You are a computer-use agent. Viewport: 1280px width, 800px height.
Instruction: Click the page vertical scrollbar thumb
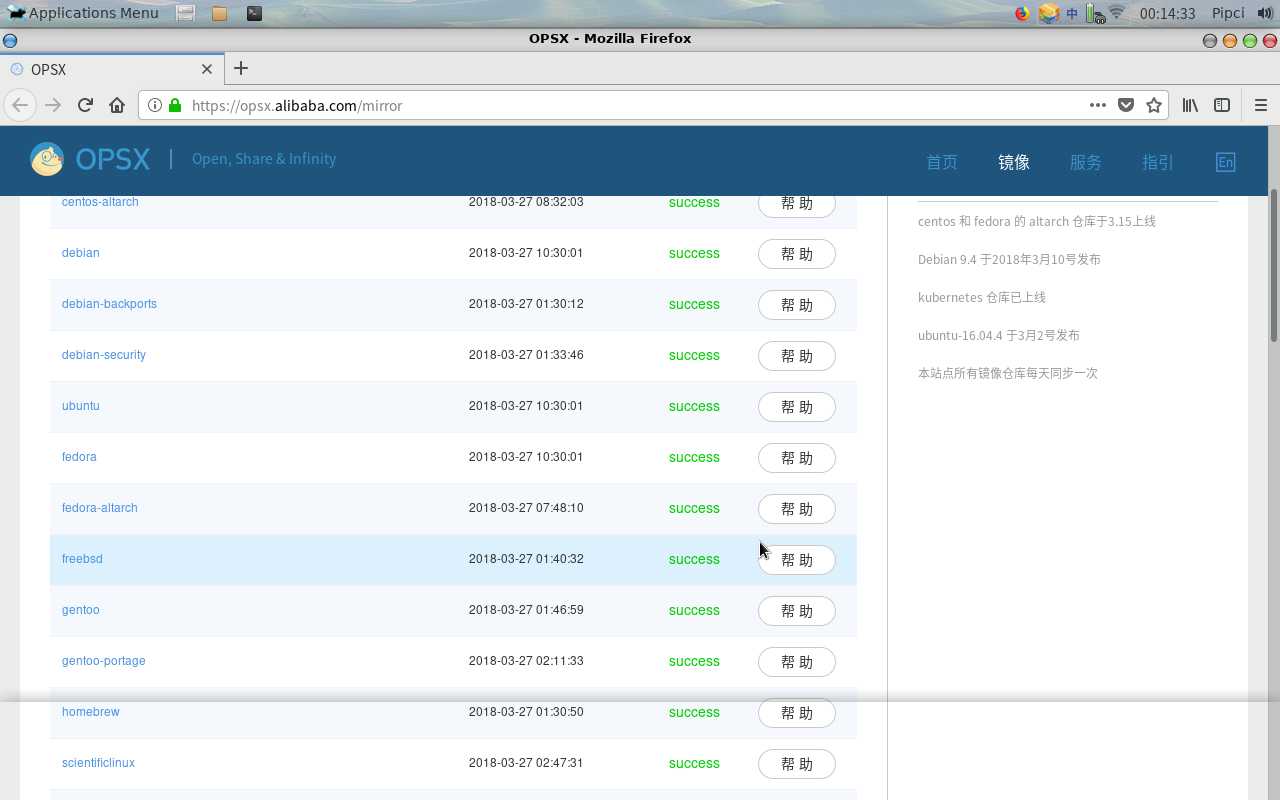(1274, 265)
